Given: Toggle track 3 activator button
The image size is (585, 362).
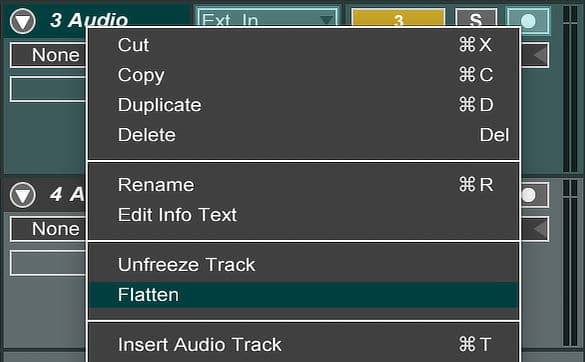Looking at the screenshot, I should [398, 18].
